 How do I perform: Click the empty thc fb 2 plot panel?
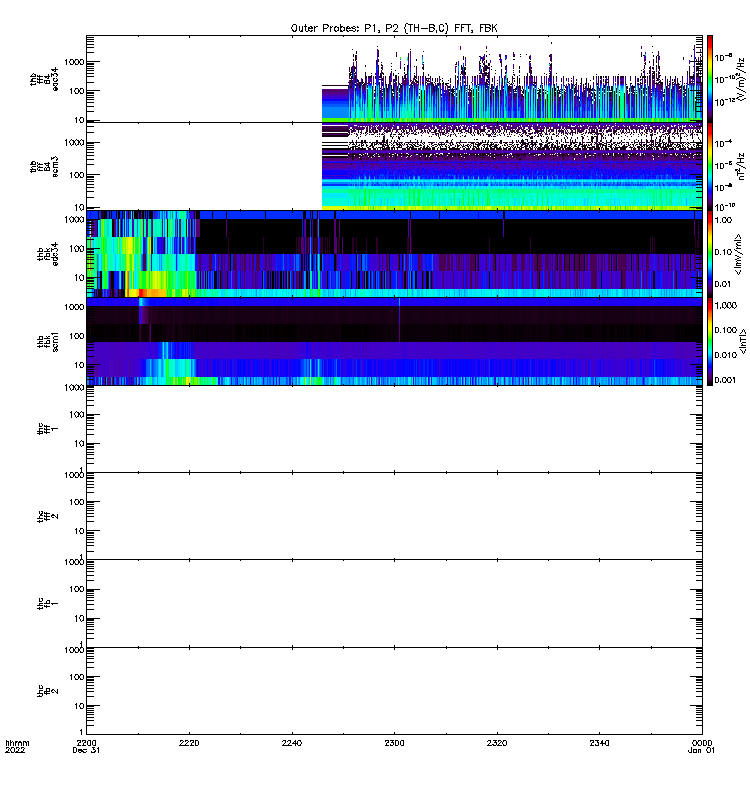pyautogui.click(x=394, y=691)
